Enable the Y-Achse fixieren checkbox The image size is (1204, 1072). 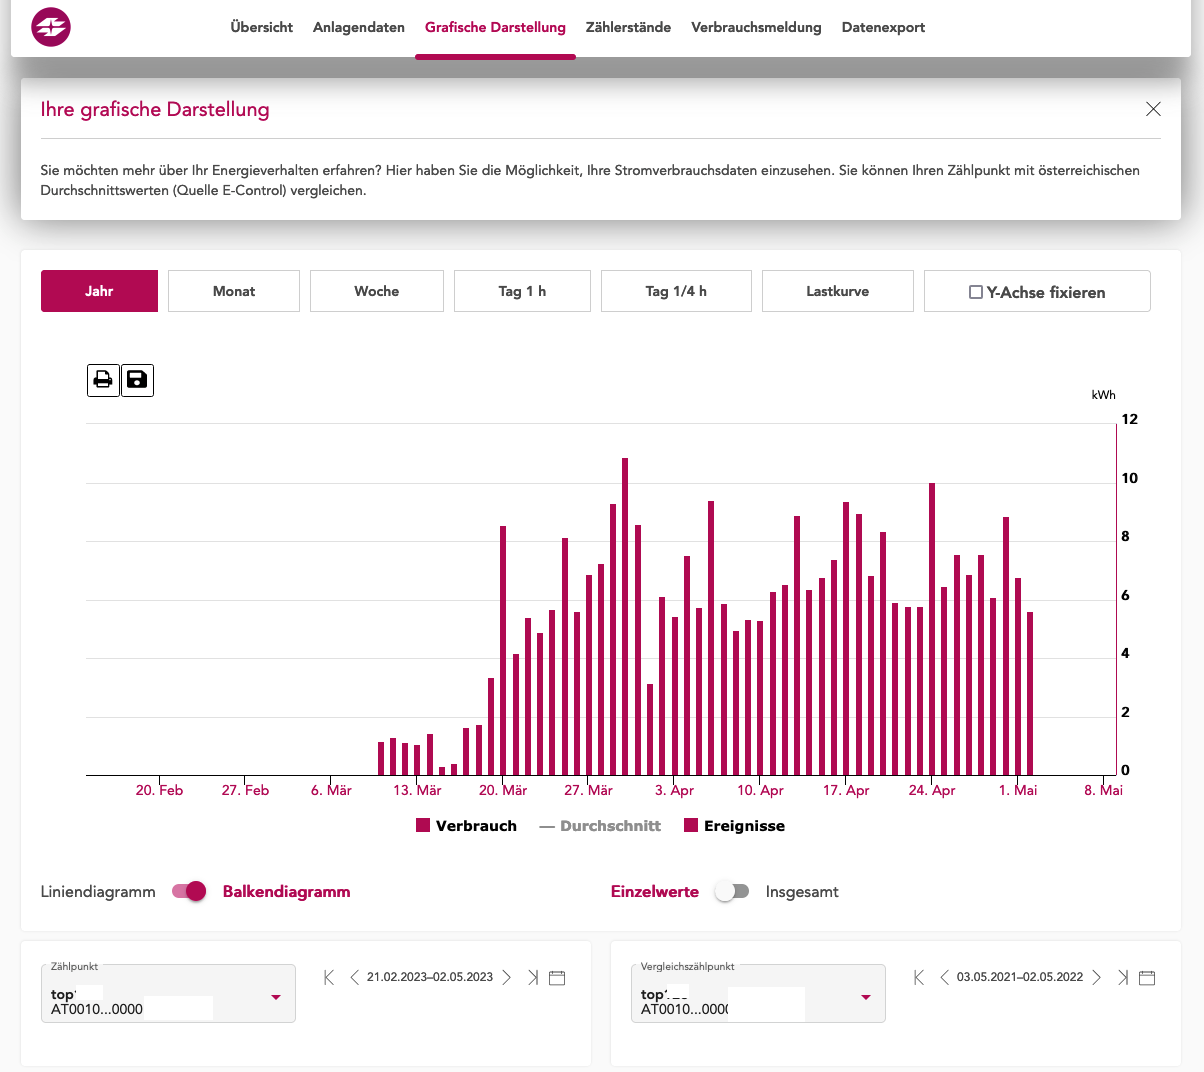[x=976, y=292]
